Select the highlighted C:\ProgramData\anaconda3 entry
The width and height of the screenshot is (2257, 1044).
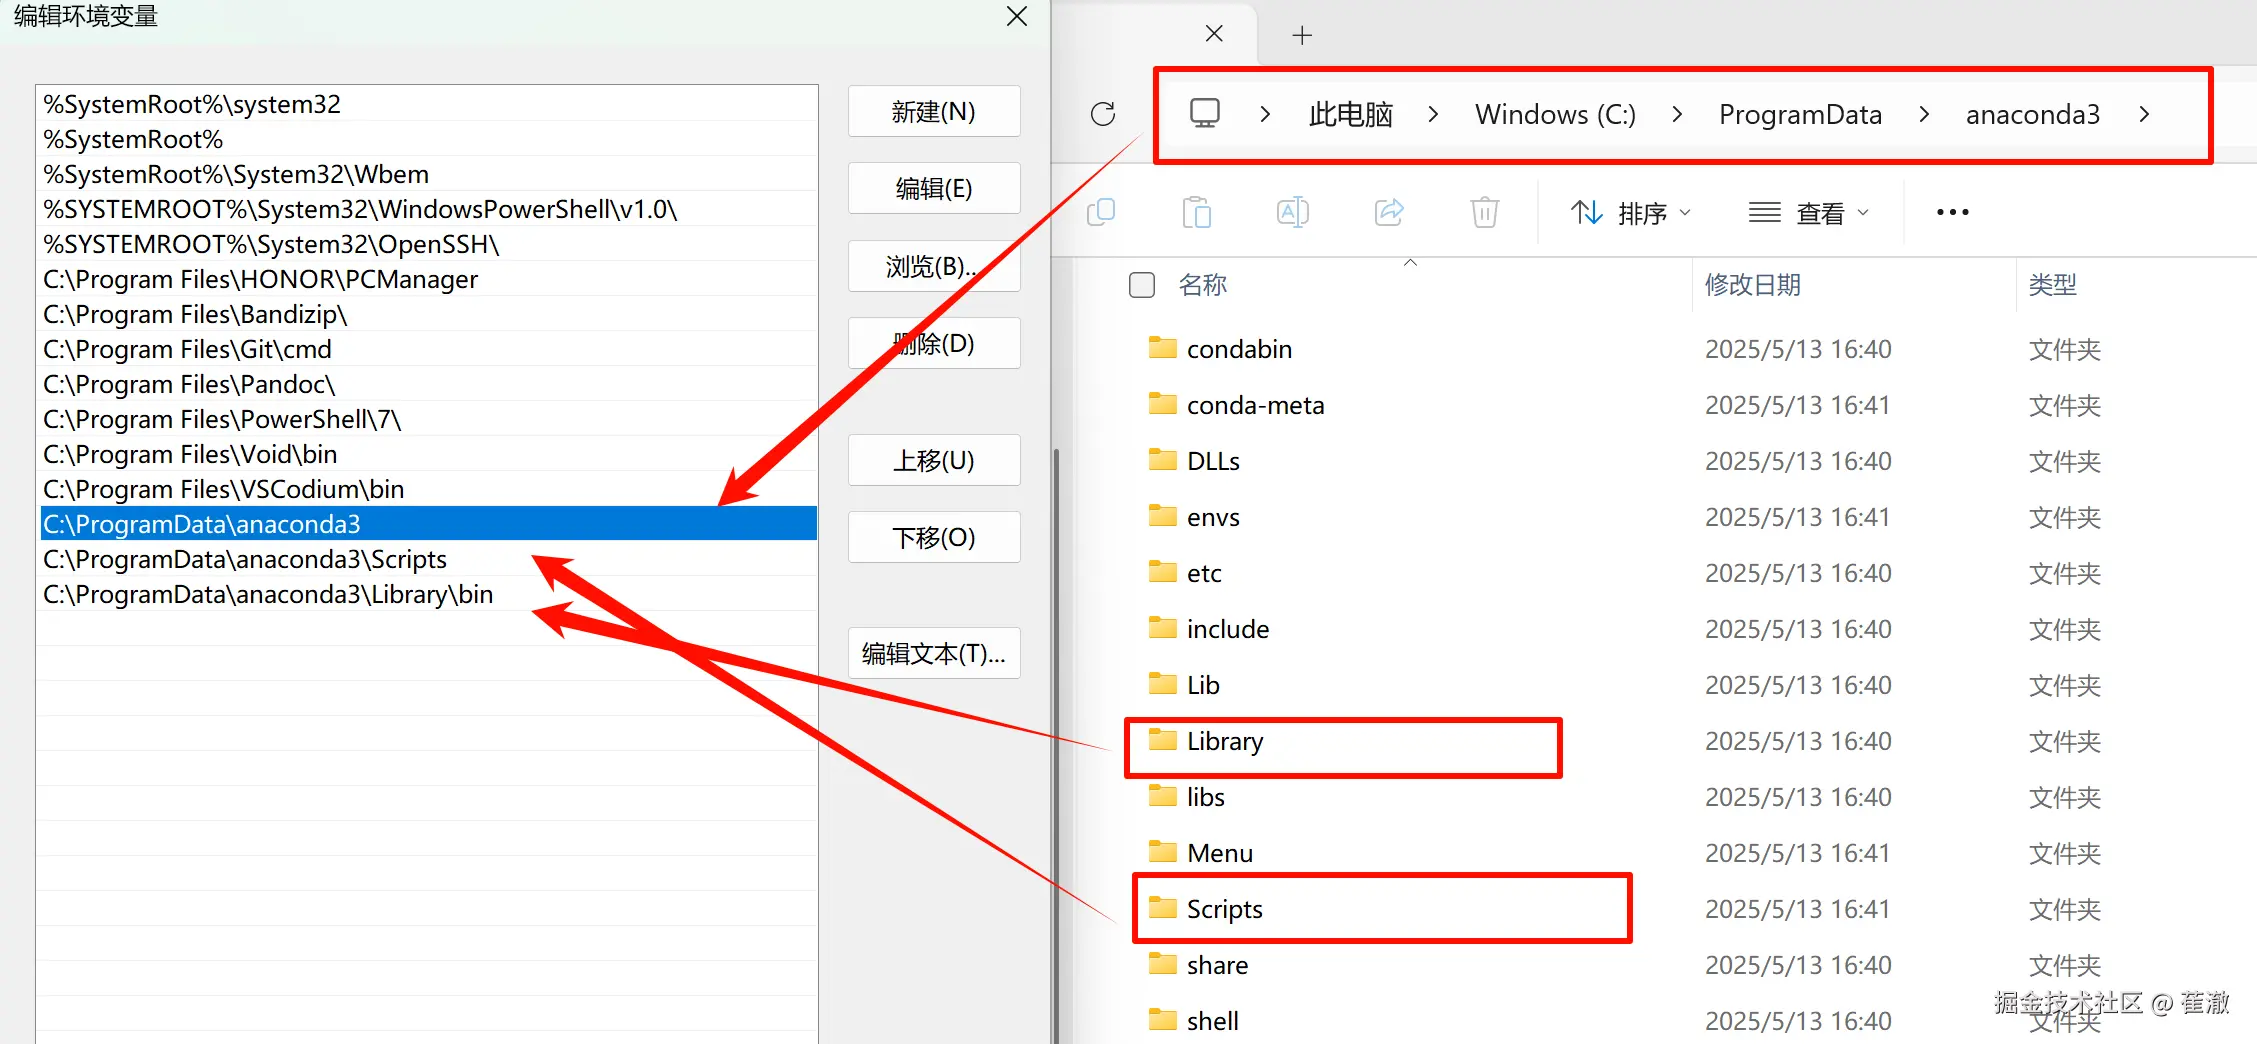click(428, 524)
